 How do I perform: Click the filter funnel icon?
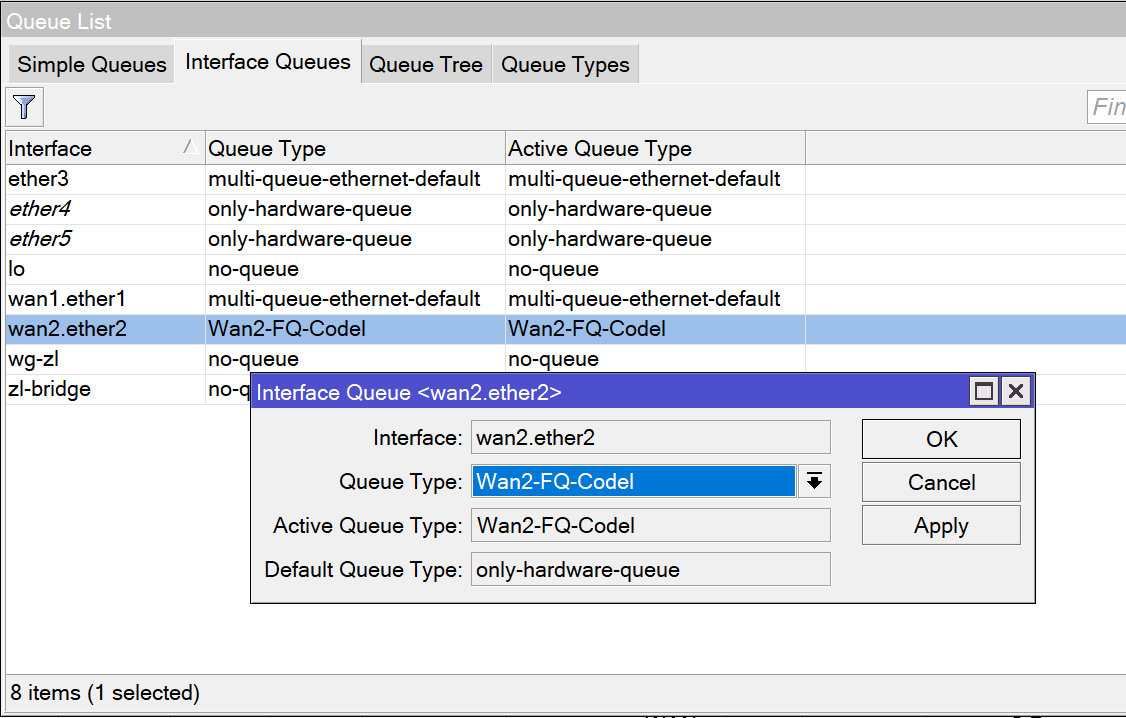click(x=24, y=107)
